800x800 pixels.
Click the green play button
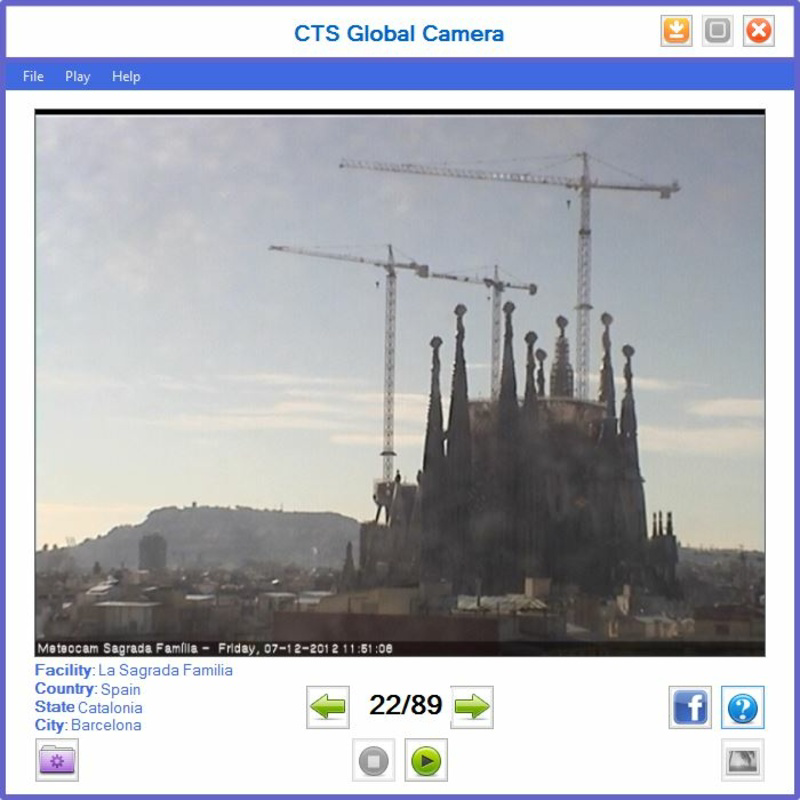(x=426, y=760)
